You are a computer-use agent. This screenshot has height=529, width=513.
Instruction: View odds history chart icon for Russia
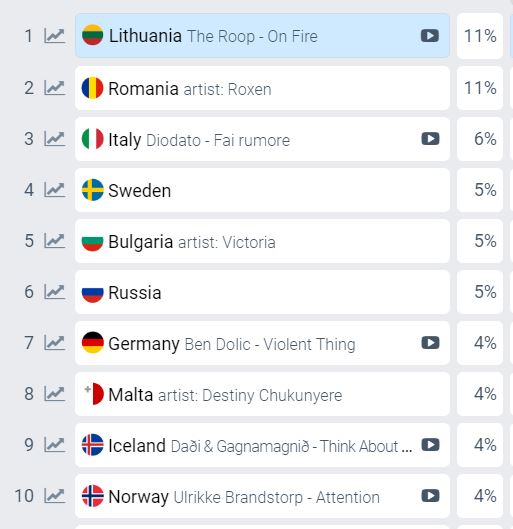[54, 292]
